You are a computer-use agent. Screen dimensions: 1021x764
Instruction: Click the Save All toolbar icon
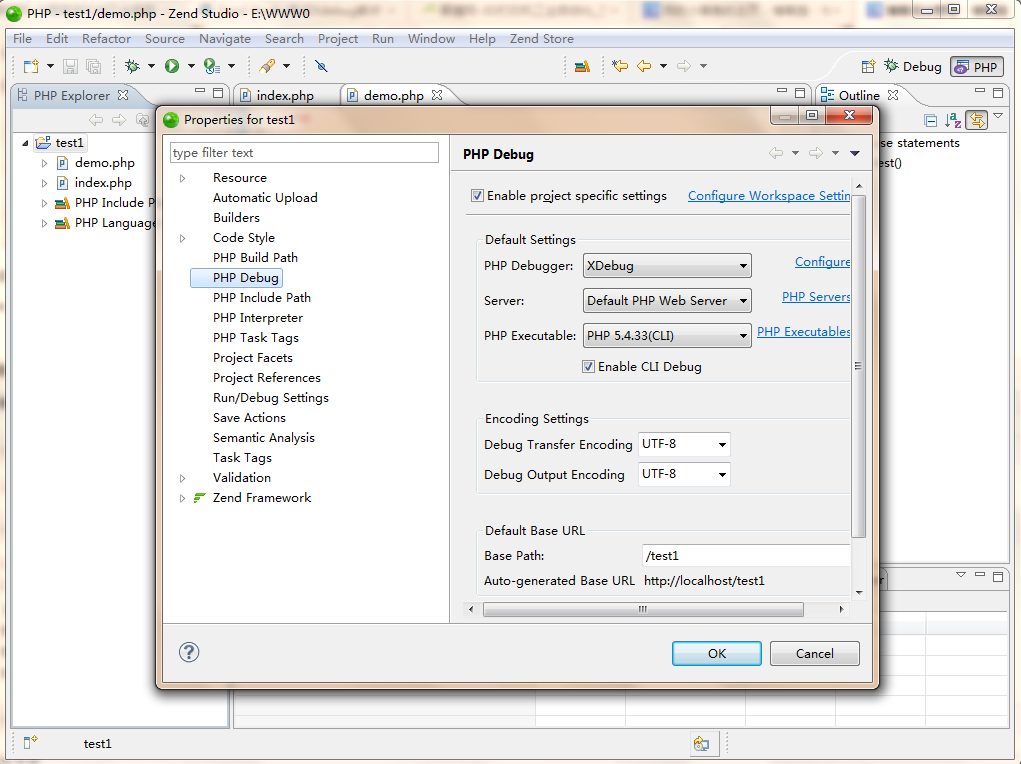pos(94,66)
